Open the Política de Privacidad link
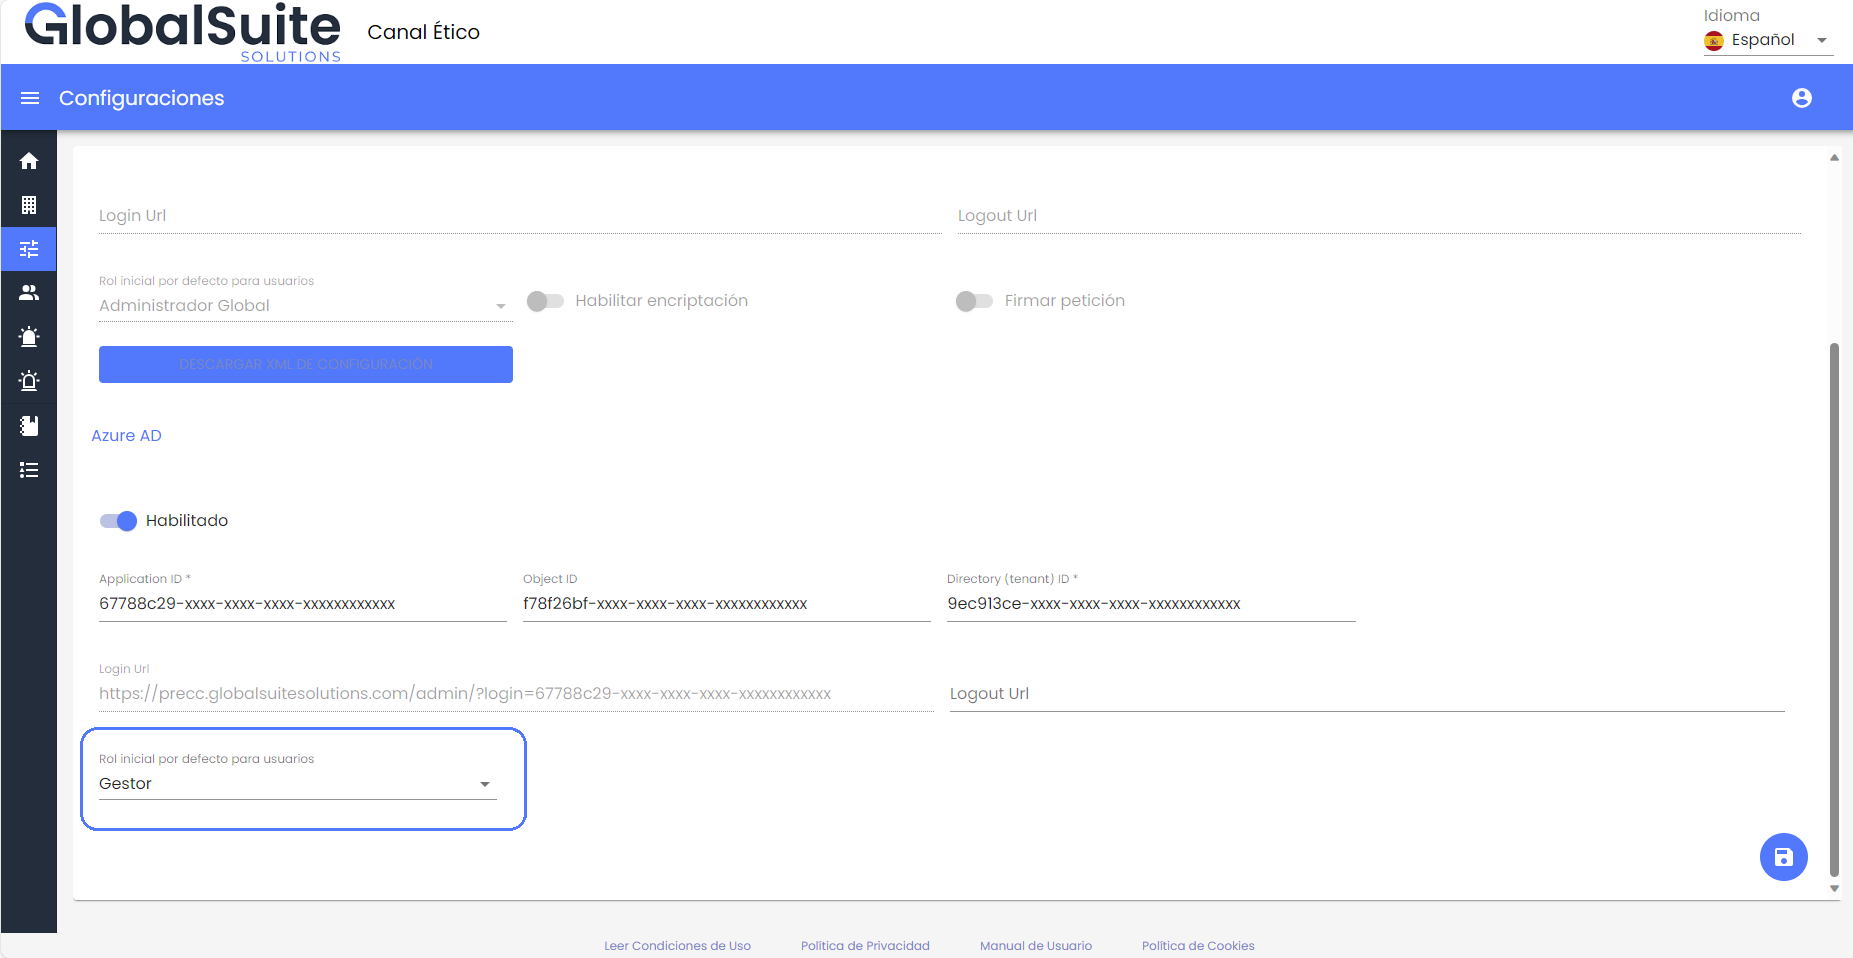The image size is (1853, 958). click(x=865, y=946)
